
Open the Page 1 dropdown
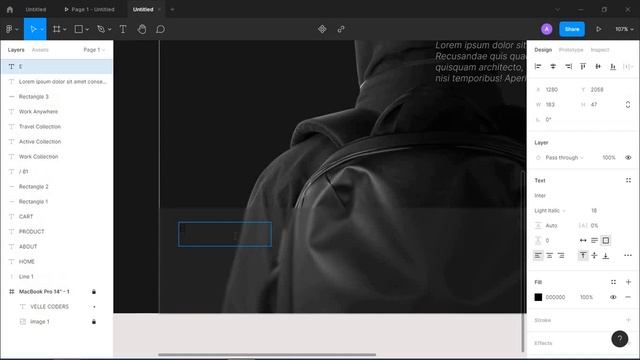tap(94, 50)
